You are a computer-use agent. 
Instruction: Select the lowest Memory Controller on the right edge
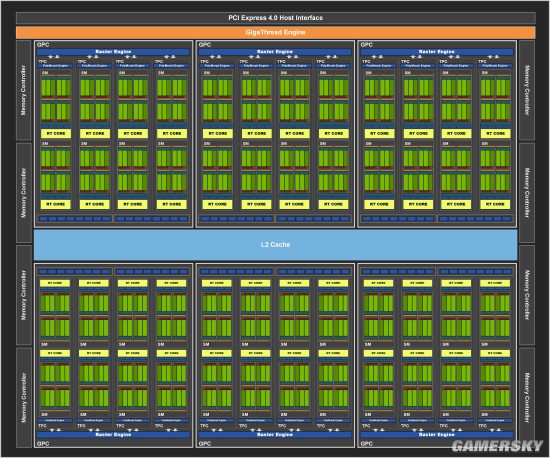click(527, 397)
